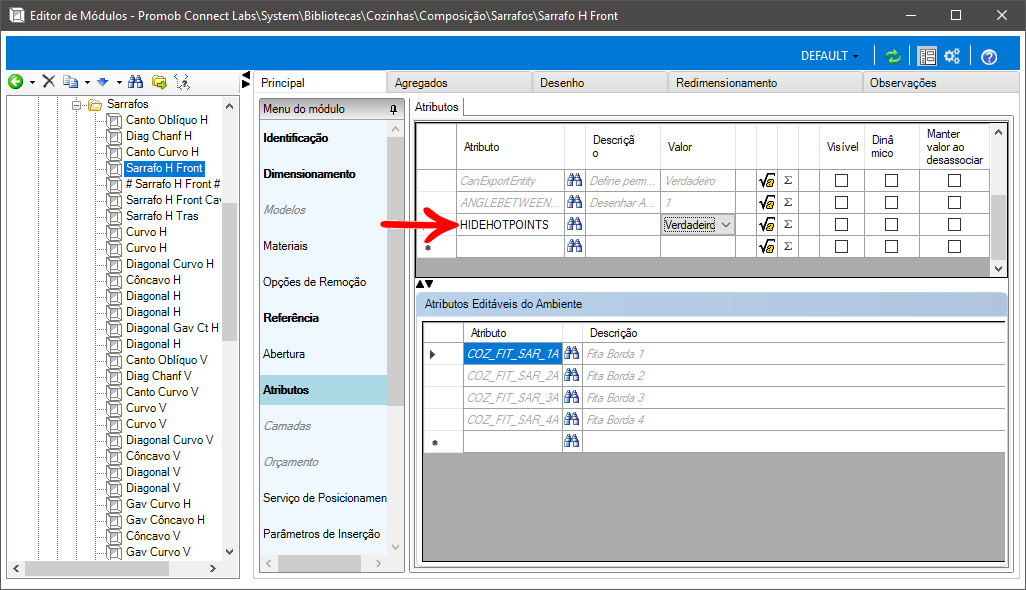Click the panel collapse arrows beside Principal
The image size is (1026, 590).
[x=246, y=80]
